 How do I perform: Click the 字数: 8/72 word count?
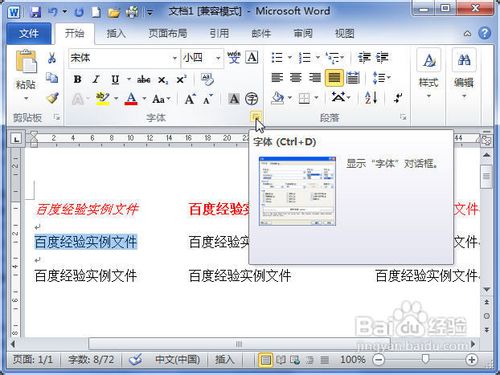tap(91, 359)
